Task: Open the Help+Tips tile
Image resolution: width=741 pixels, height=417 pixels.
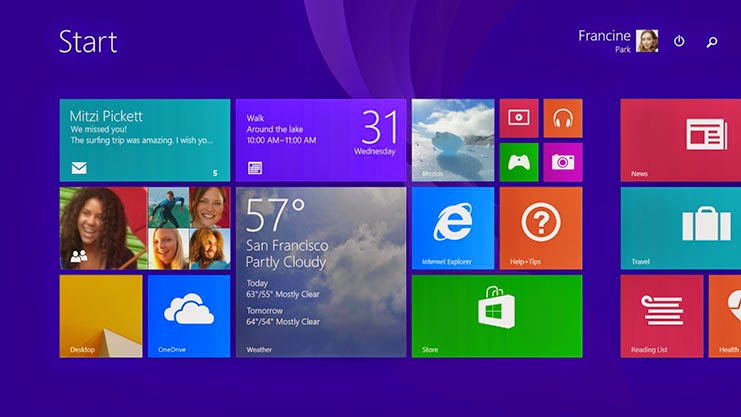Action: (x=541, y=228)
